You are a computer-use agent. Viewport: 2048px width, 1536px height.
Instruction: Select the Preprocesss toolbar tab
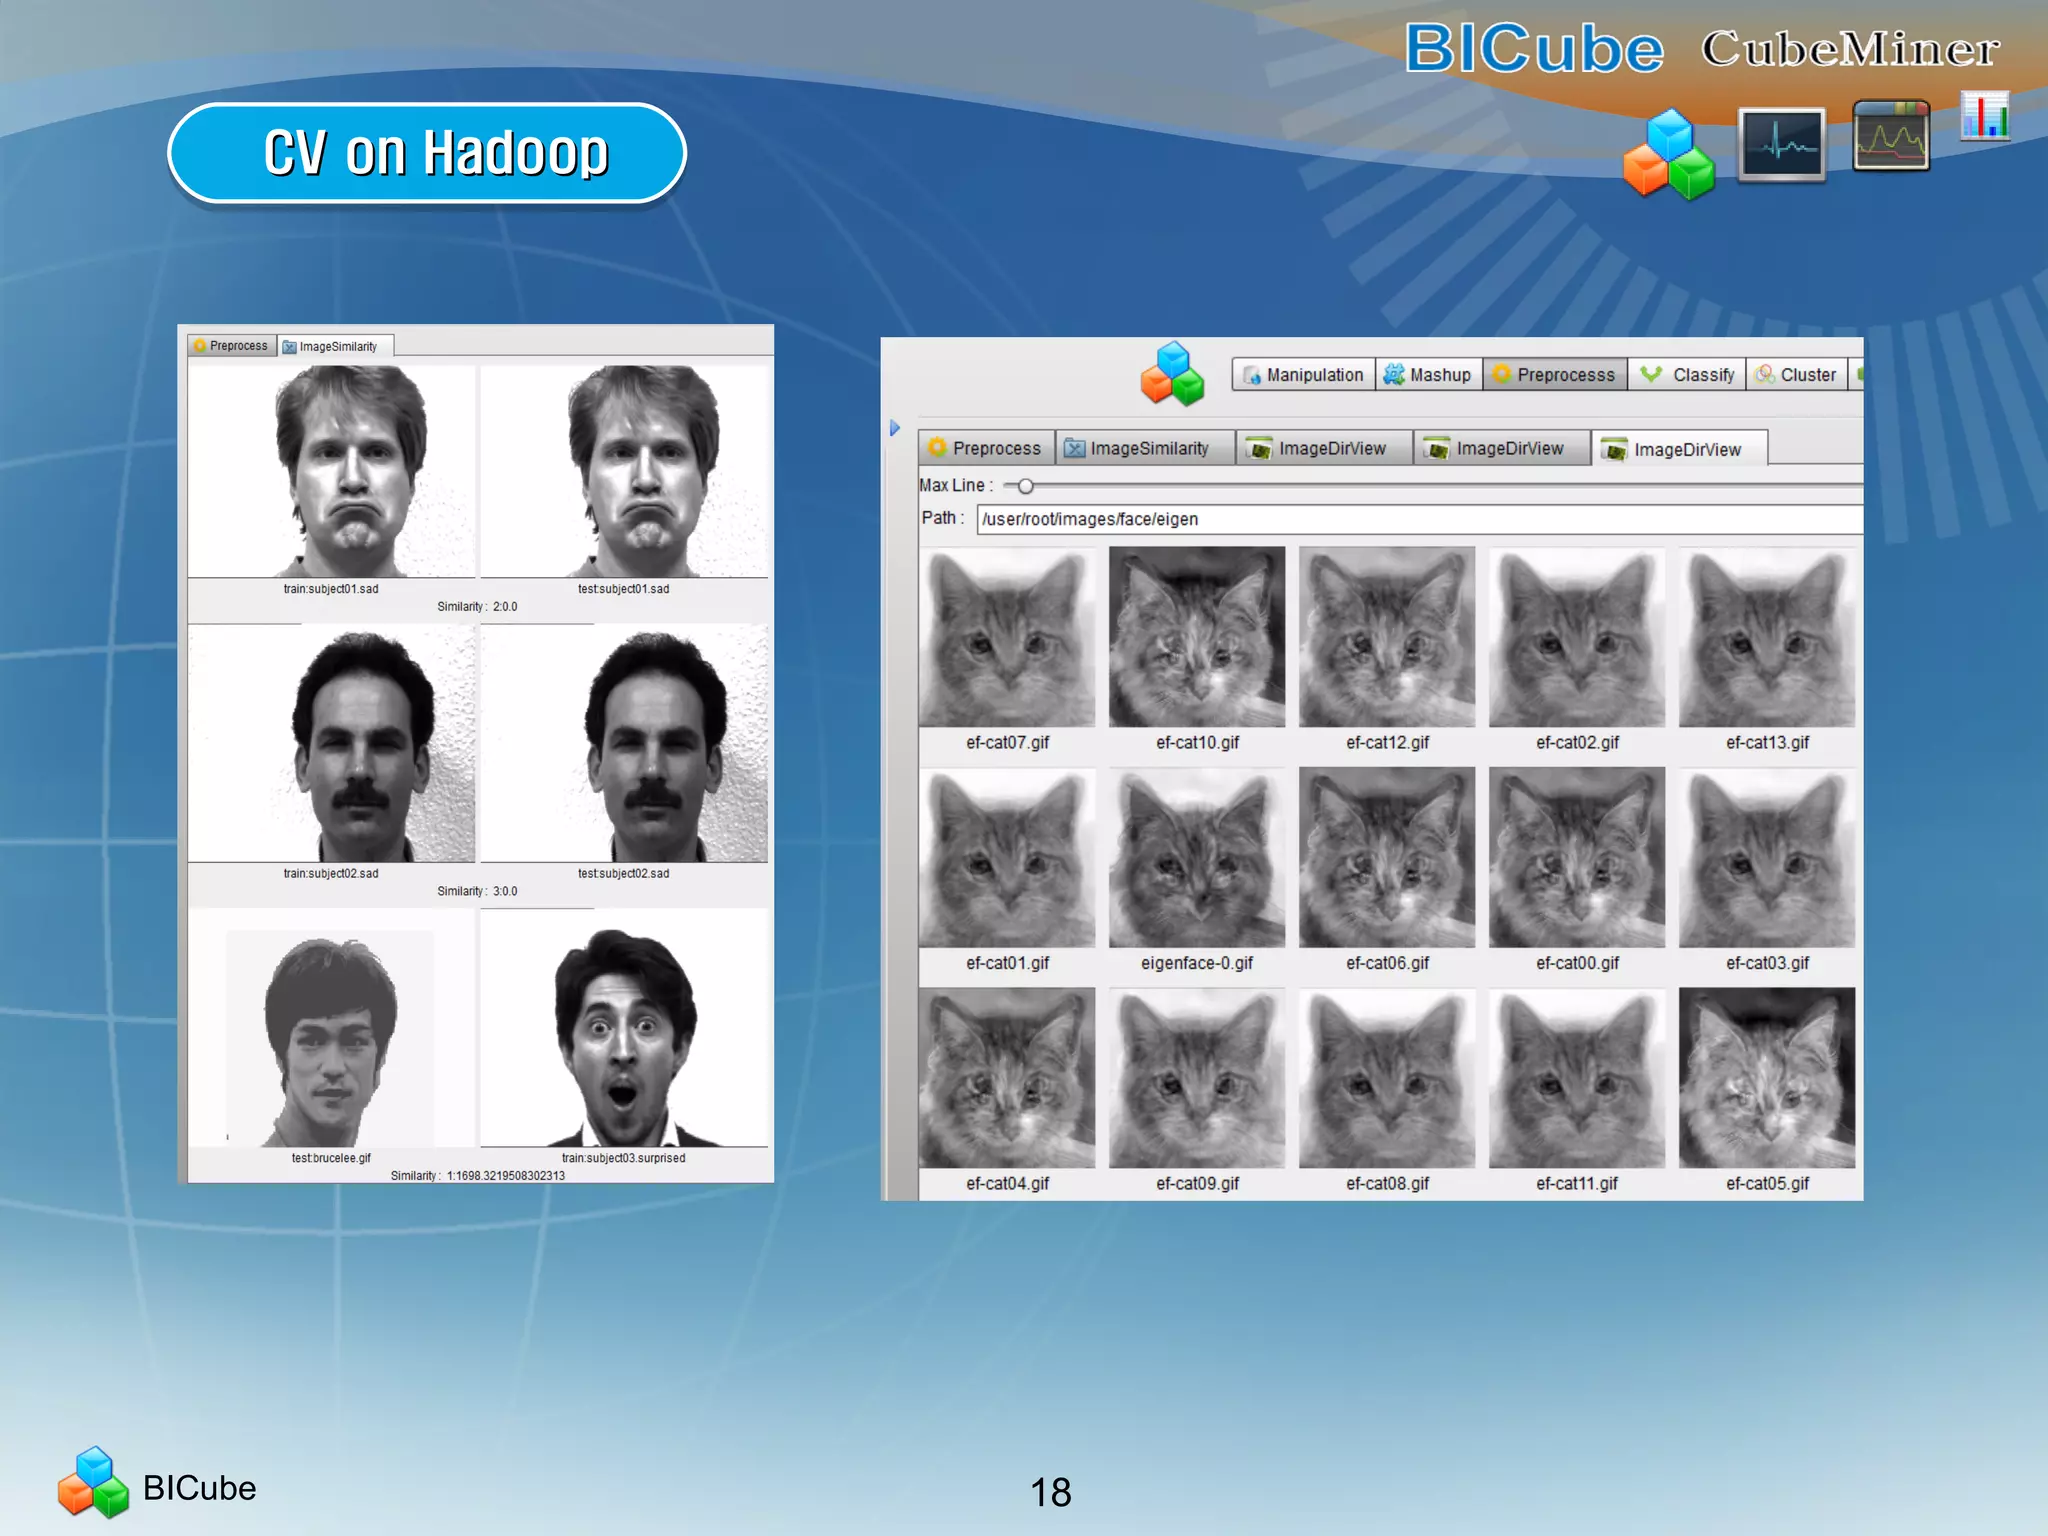click(x=1555, y=375)
